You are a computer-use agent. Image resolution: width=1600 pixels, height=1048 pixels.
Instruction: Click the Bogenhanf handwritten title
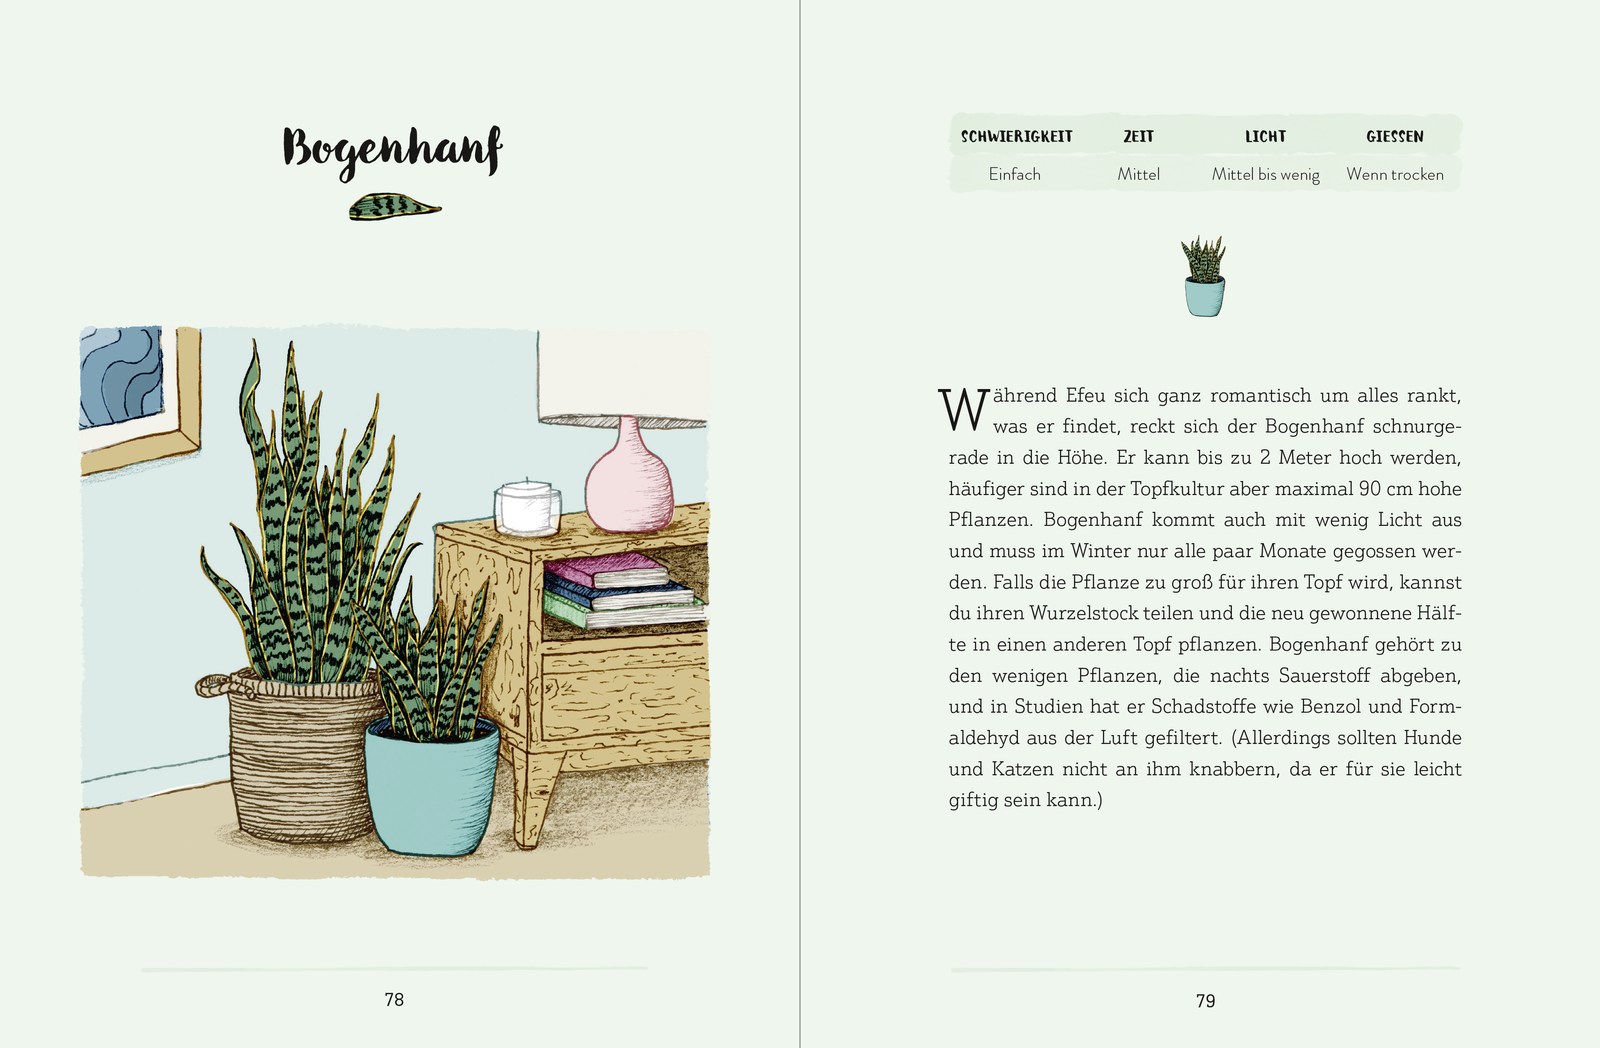click(392, 150)
